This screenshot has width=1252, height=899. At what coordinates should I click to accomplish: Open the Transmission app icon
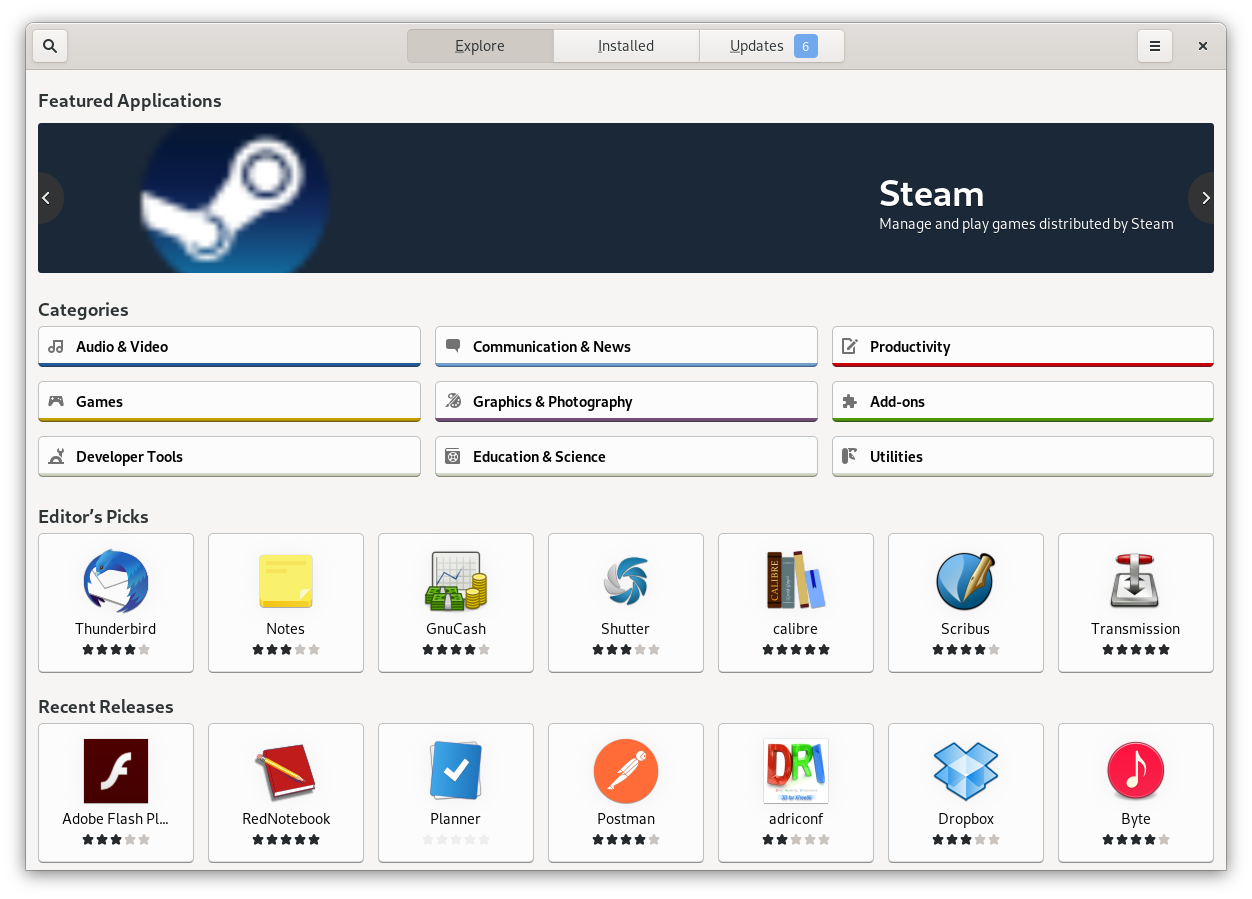tap(1136, 581)
